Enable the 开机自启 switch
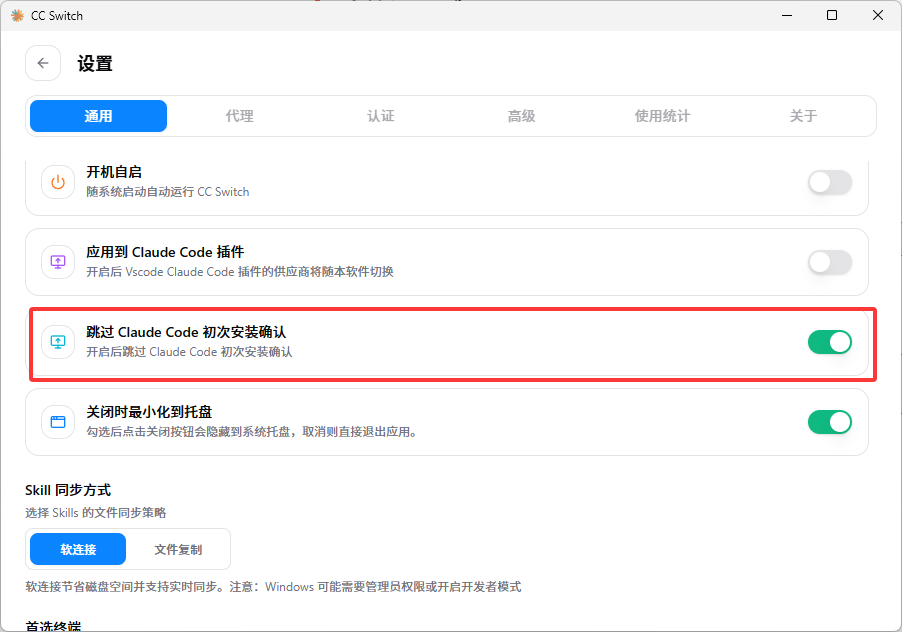Screen dimensions: 902x632 click(x=830, y=182)
